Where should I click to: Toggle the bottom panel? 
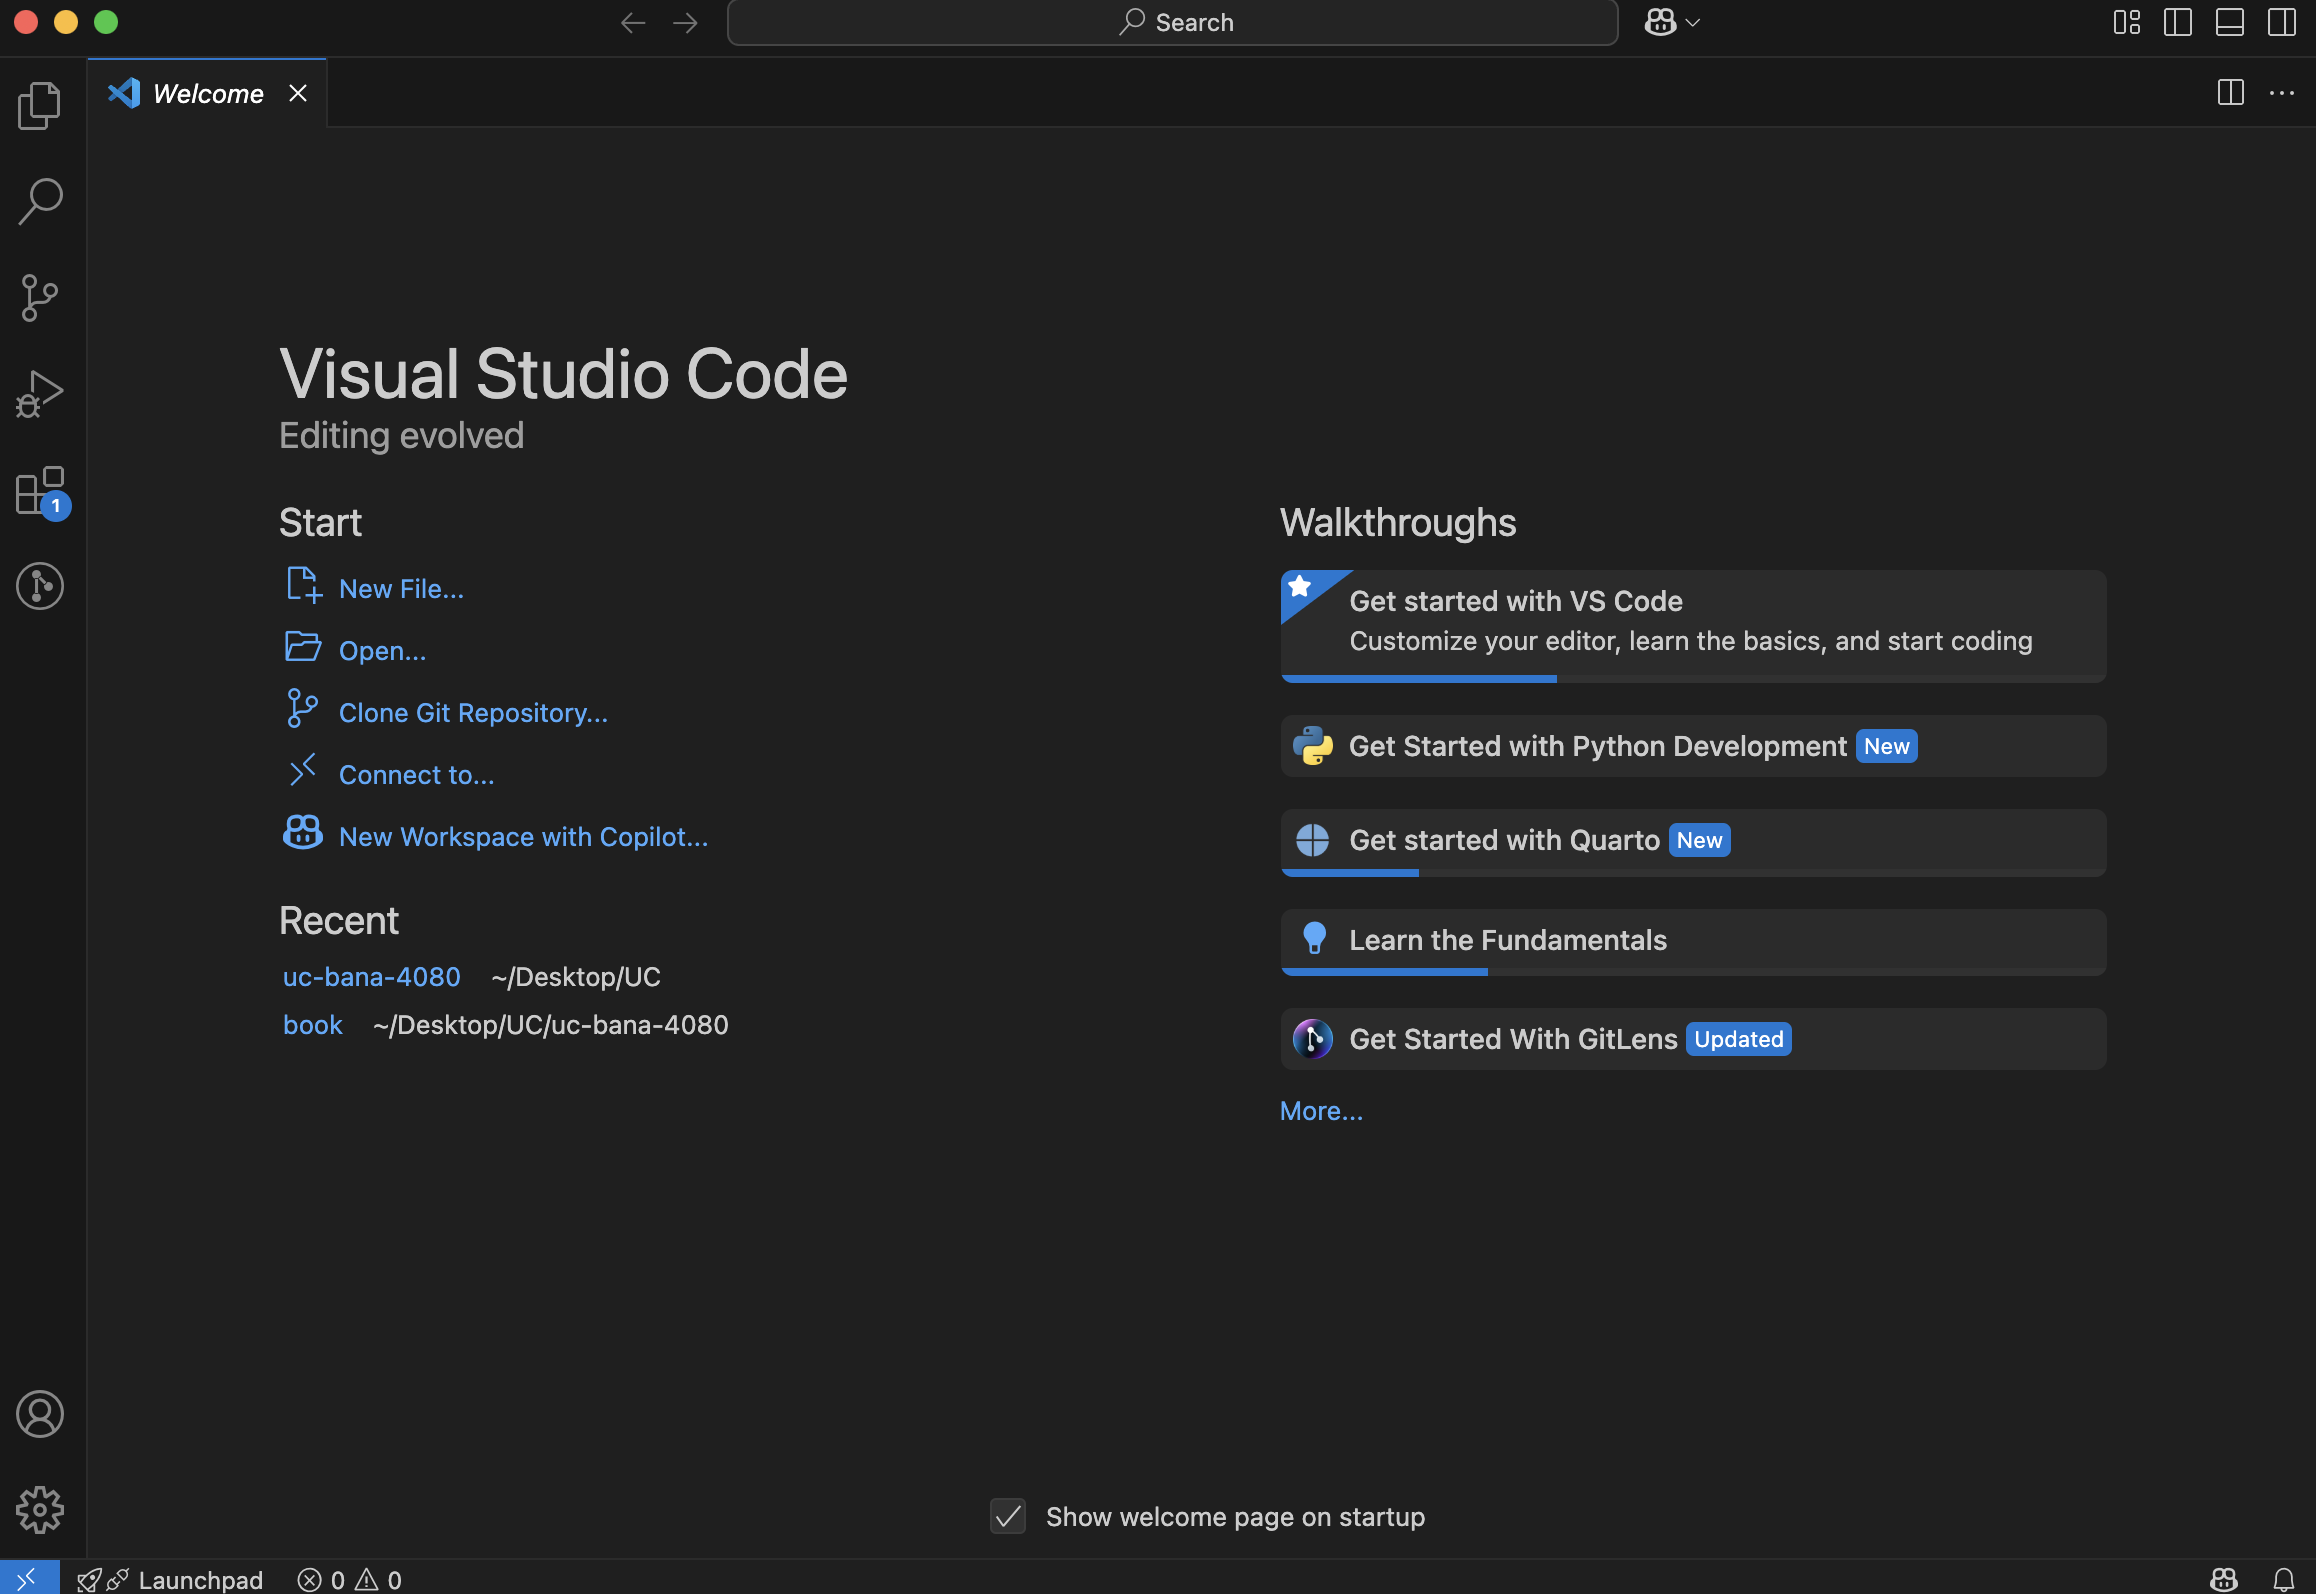2230,22
